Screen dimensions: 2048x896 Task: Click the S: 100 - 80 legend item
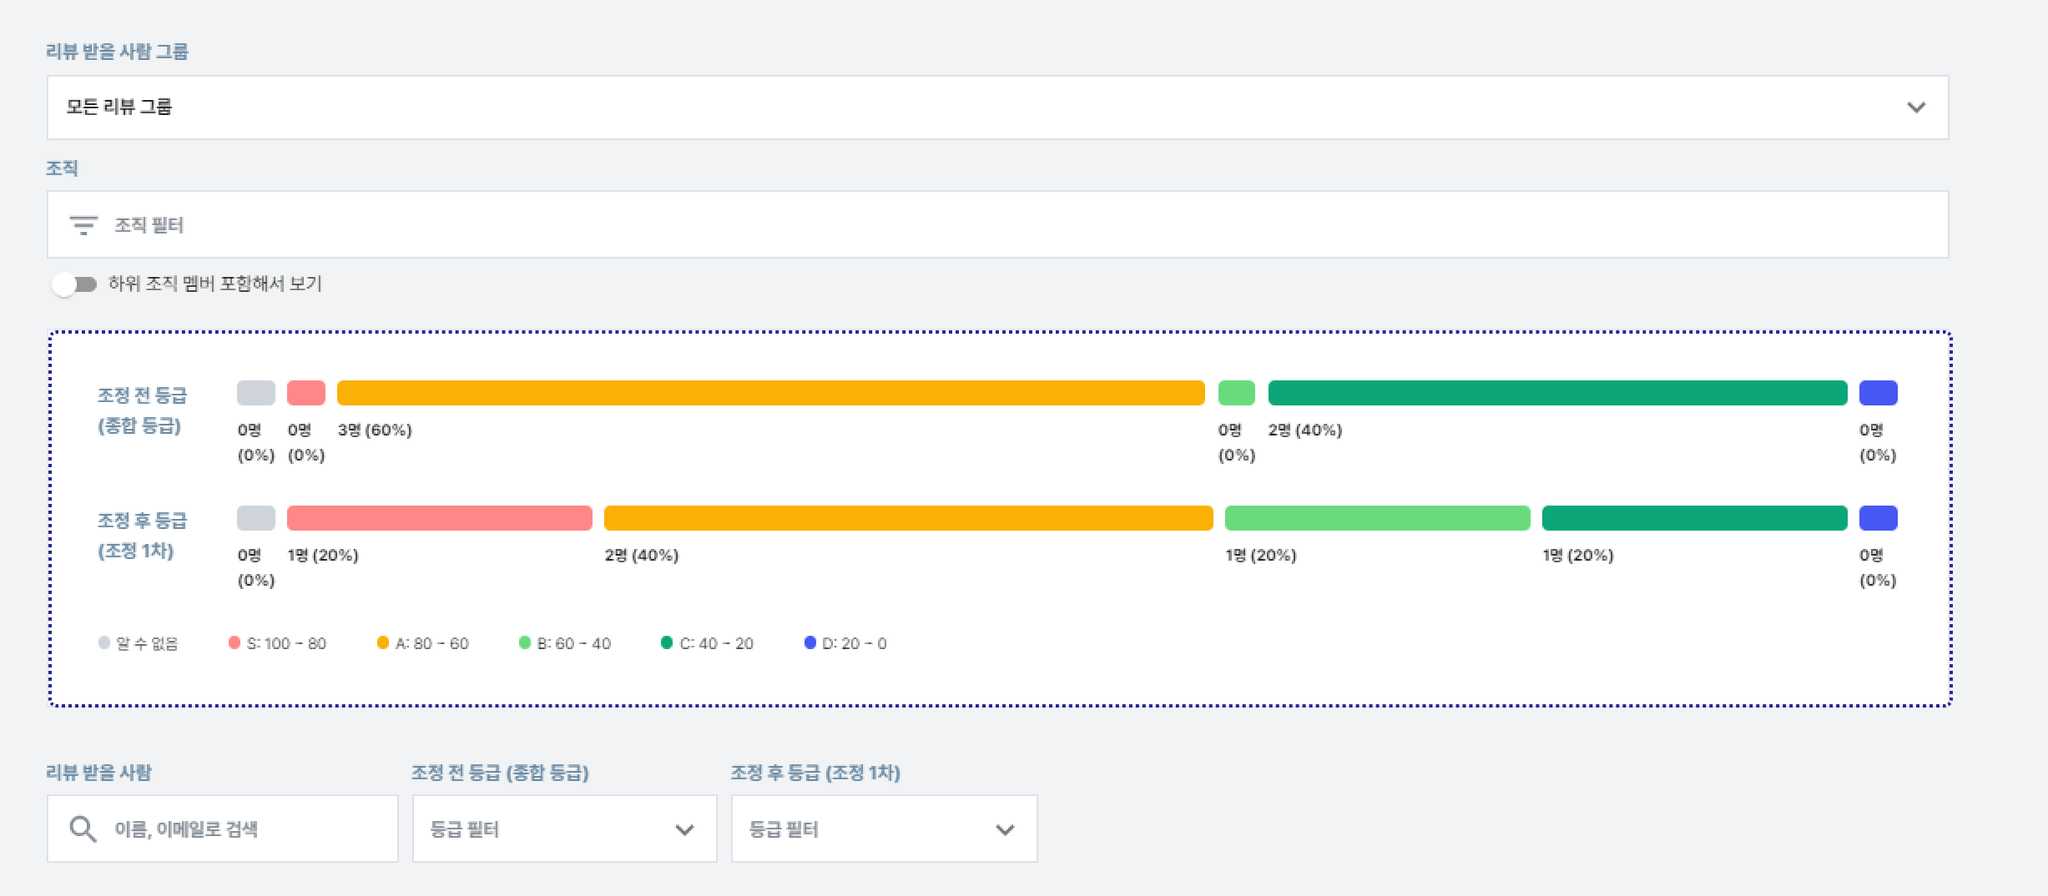(x=277, y=643)
